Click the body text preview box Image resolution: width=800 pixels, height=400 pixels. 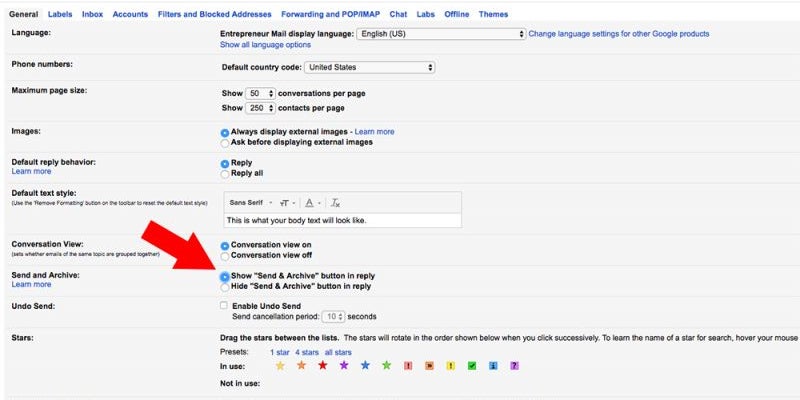(342, 221)
